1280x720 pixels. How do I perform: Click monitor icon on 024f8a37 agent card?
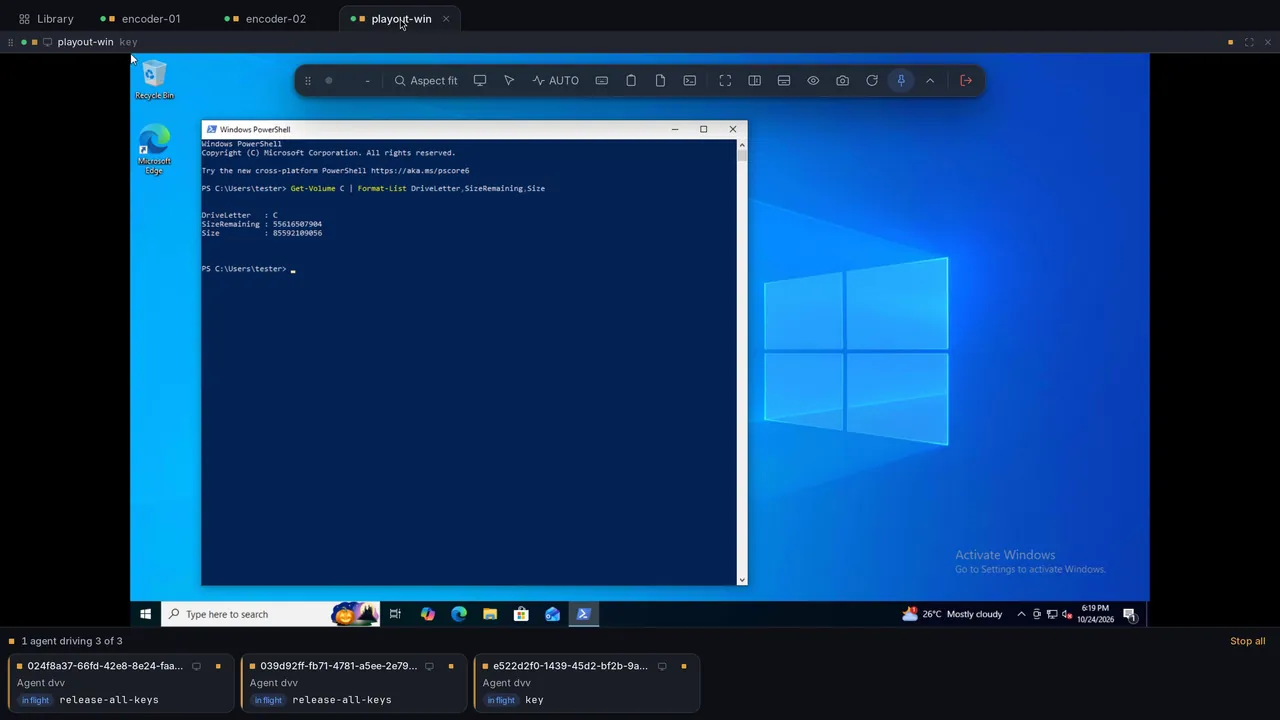click(x=196, y=666)
